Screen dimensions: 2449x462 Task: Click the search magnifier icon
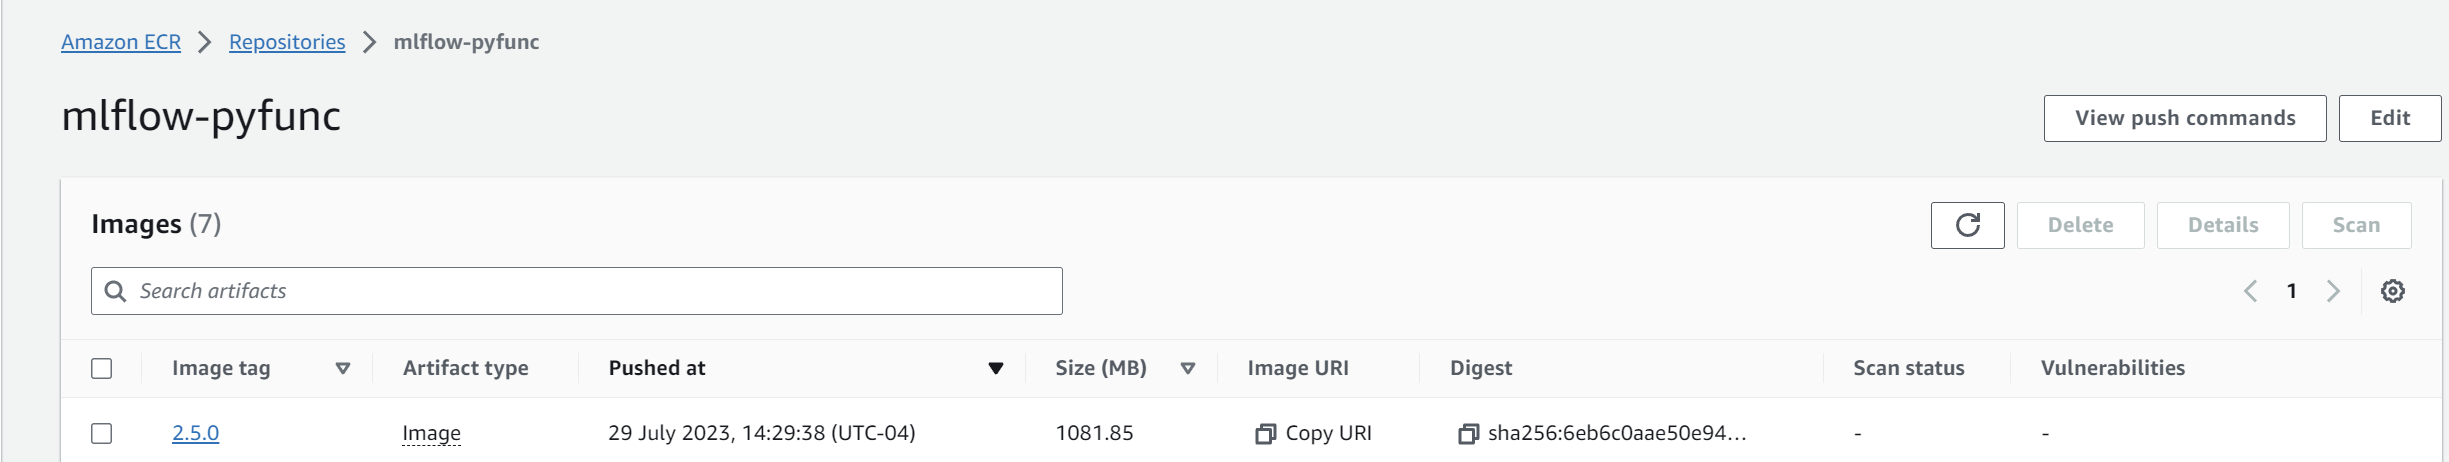116,291
